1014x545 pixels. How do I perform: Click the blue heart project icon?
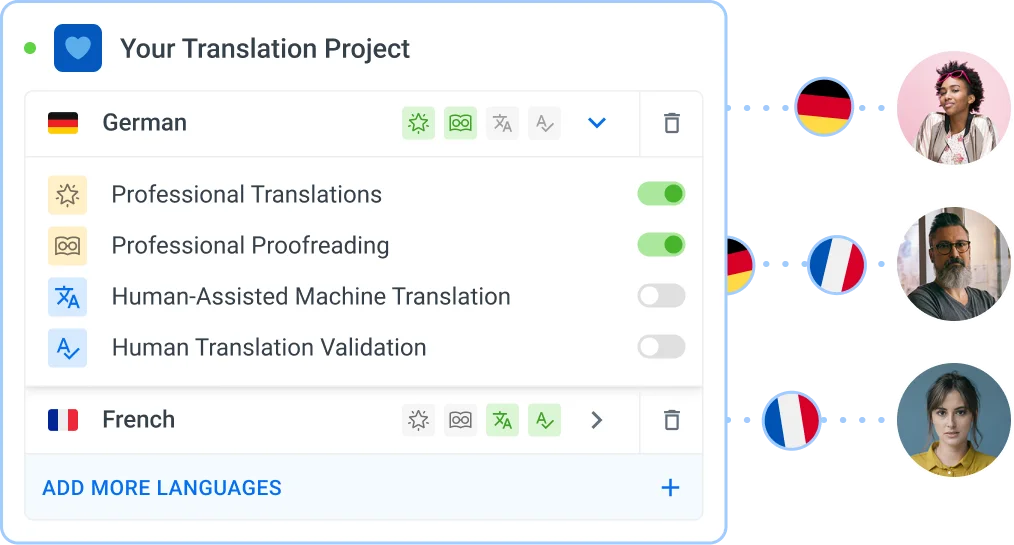[78, 48]
